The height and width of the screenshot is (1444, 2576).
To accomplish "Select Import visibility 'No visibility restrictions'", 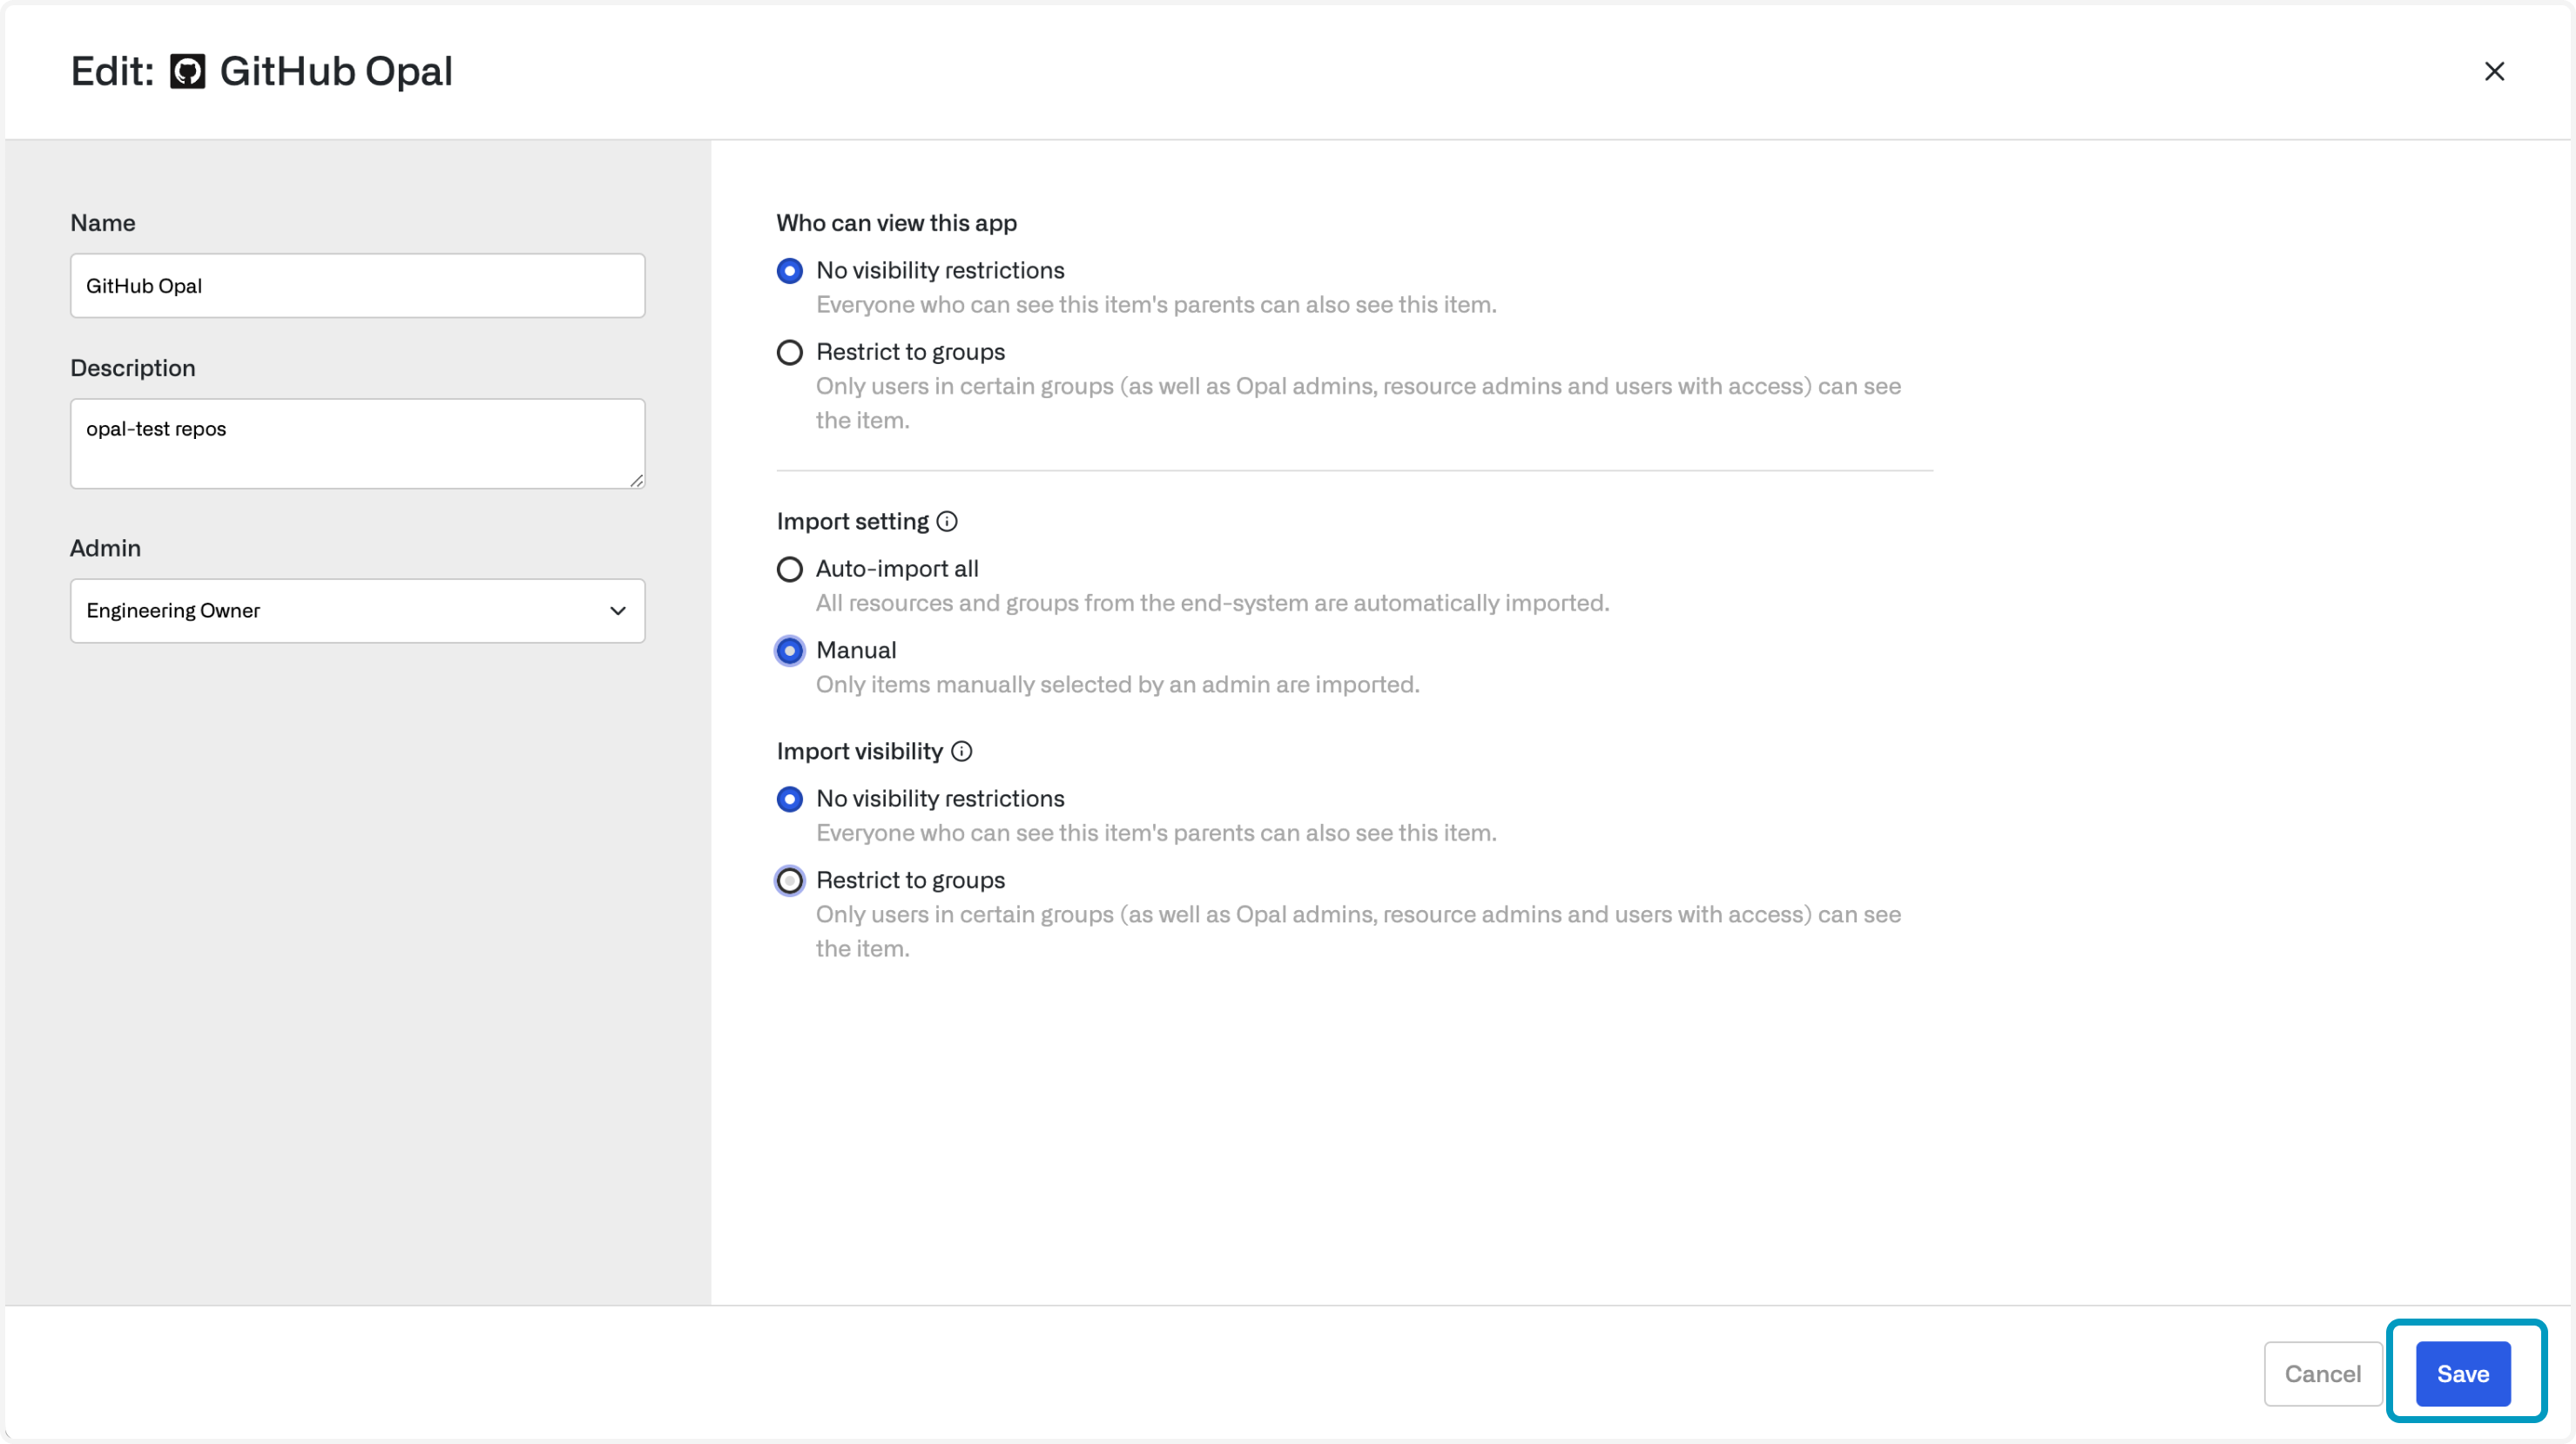I will [790, 799].
